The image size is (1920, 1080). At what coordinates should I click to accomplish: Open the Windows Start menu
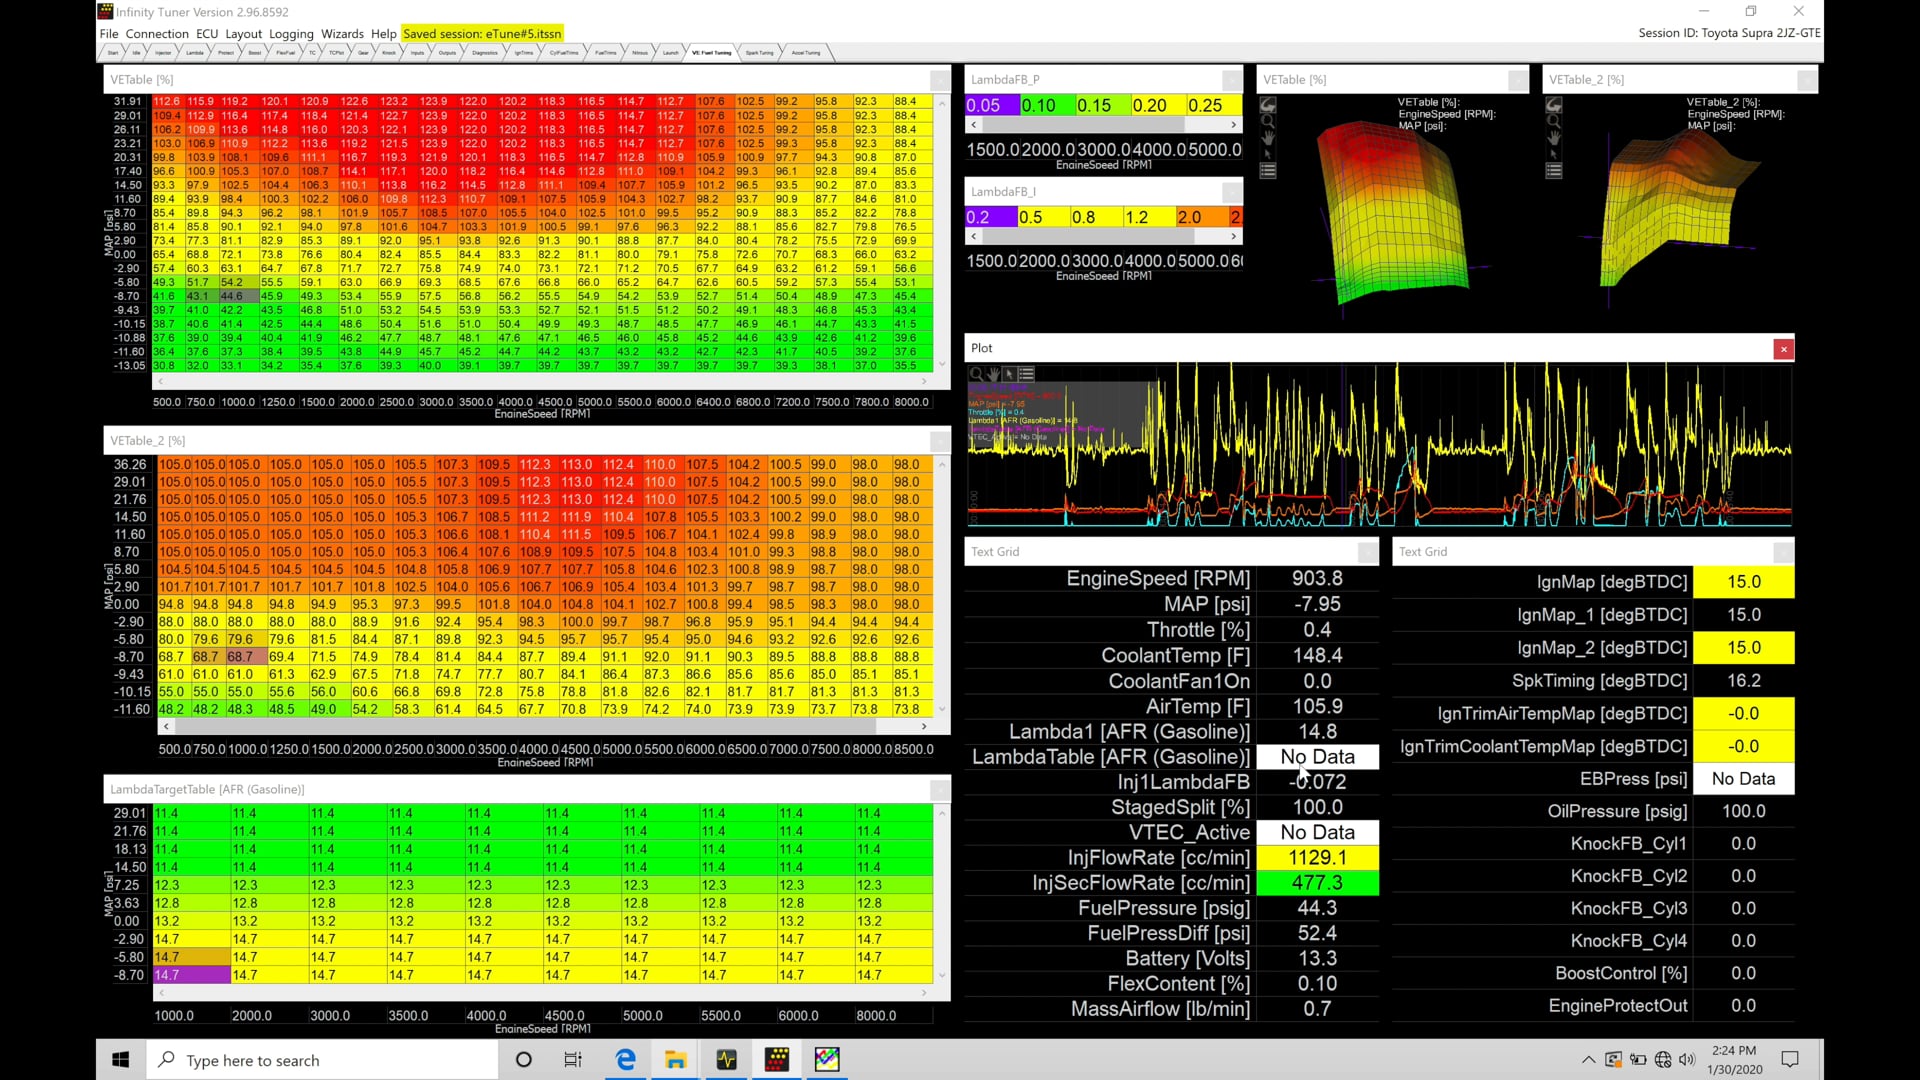(x=120, y=1059)
